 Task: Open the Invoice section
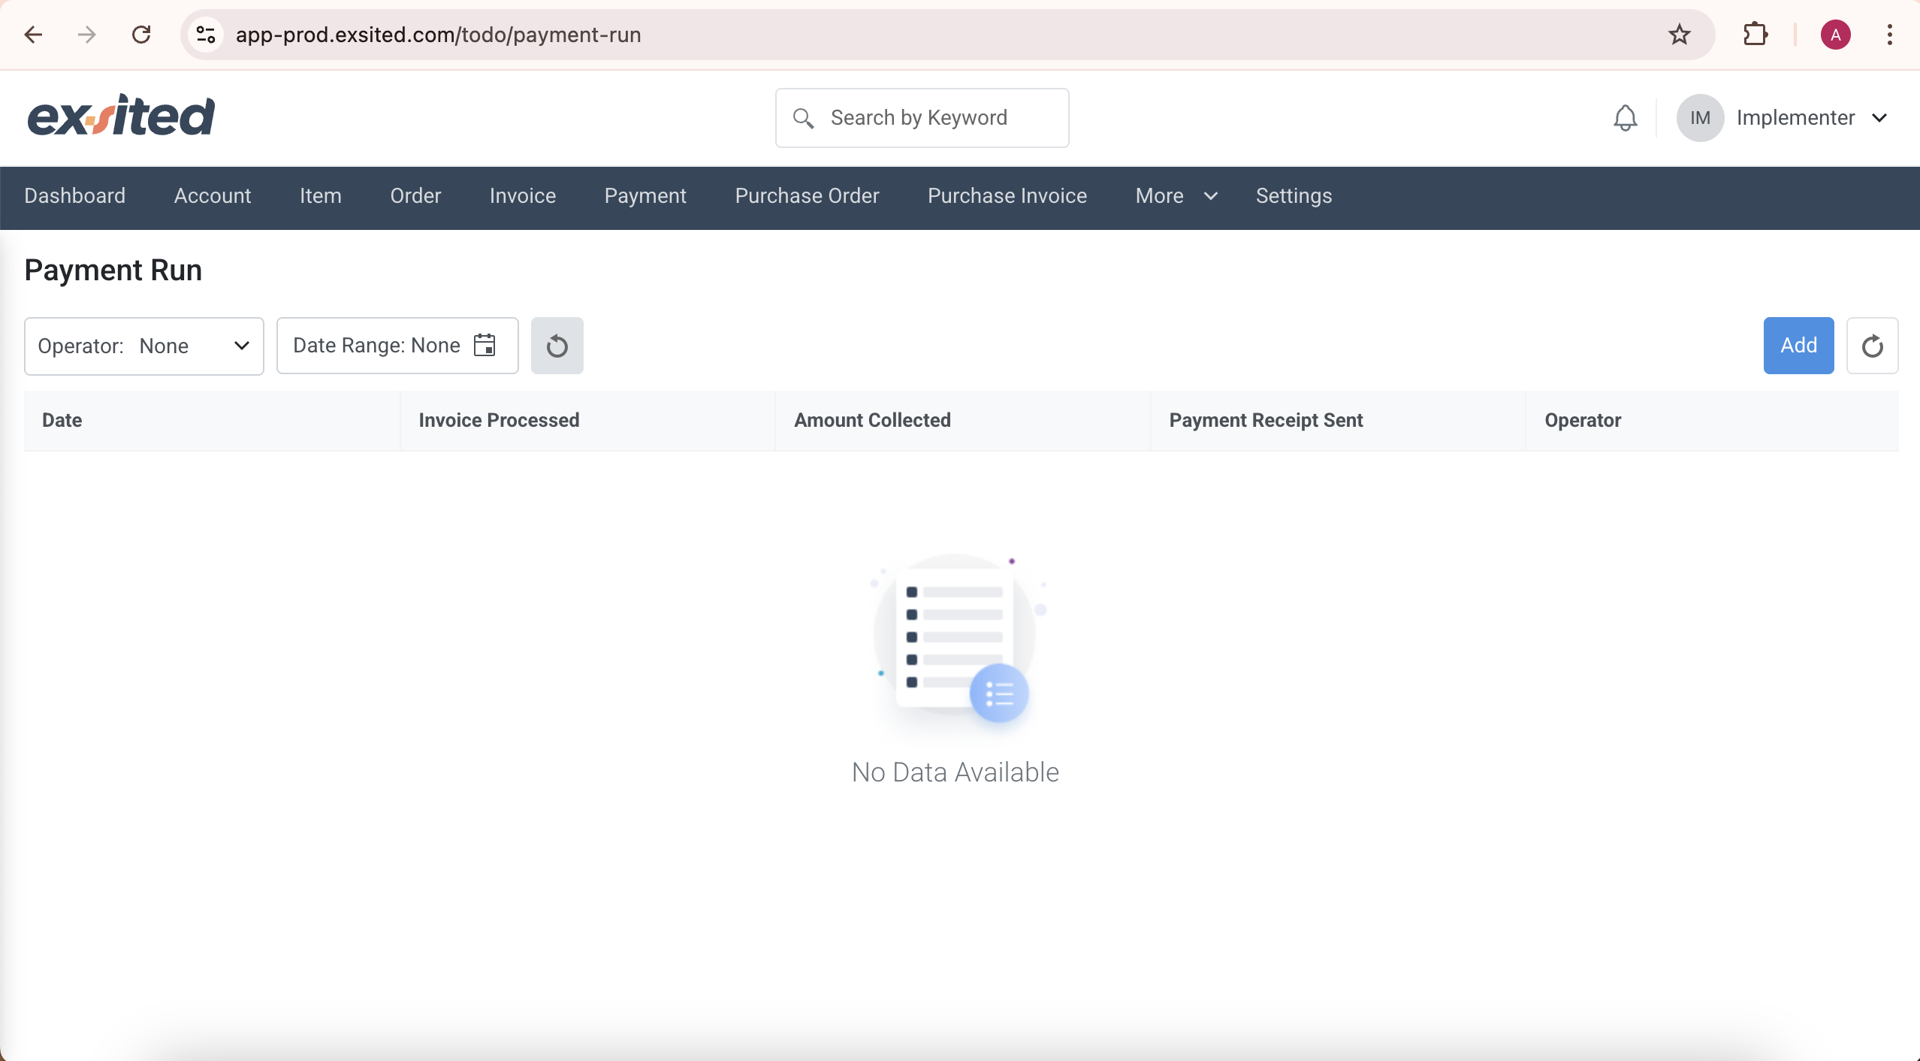[522, 196]
